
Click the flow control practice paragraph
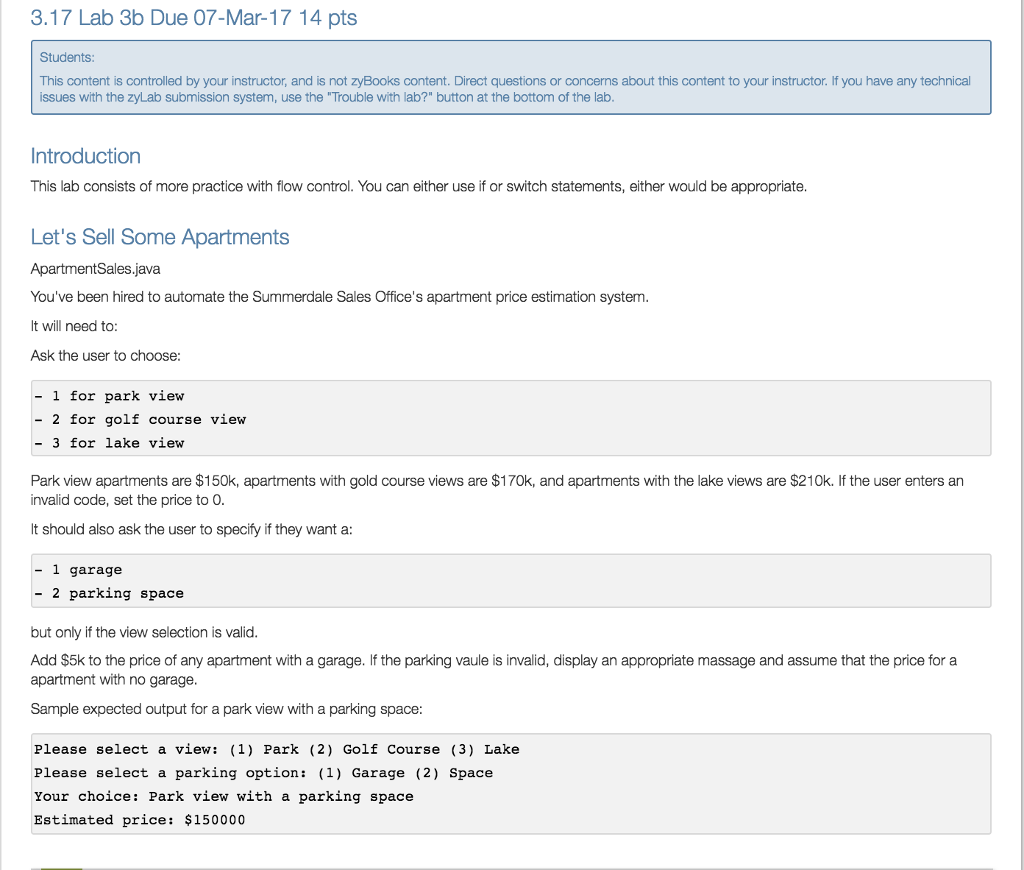(x=418, y=186)
